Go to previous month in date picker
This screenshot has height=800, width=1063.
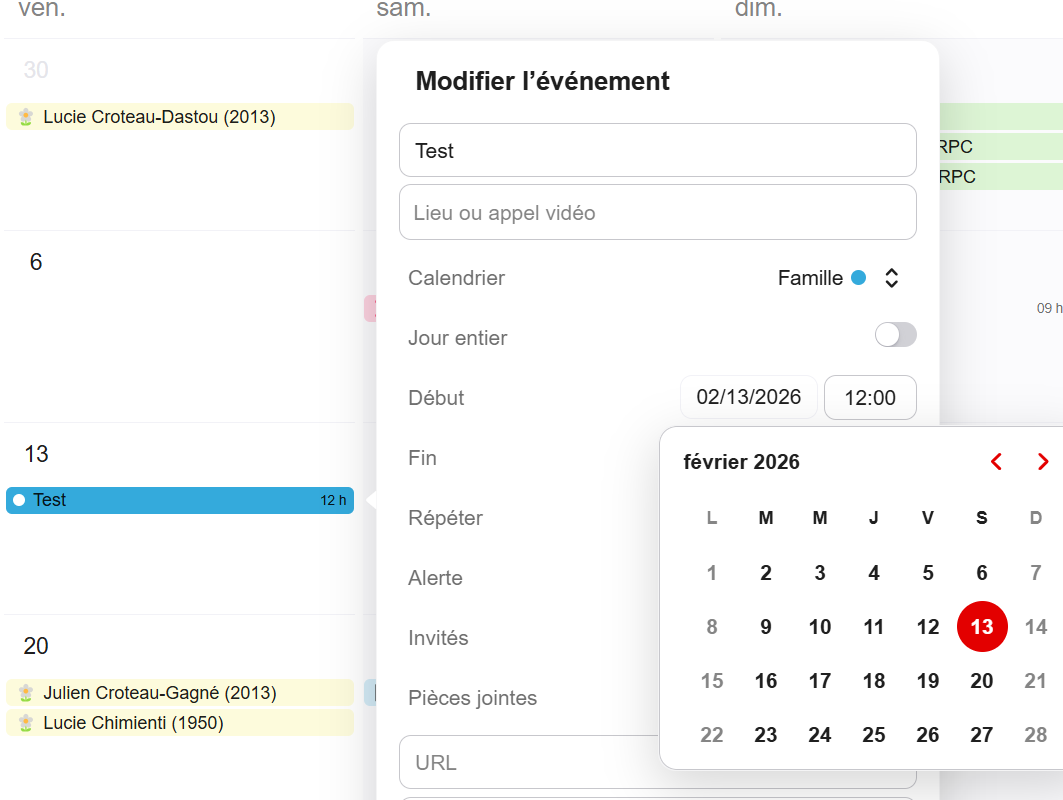[x=996, y=462]
